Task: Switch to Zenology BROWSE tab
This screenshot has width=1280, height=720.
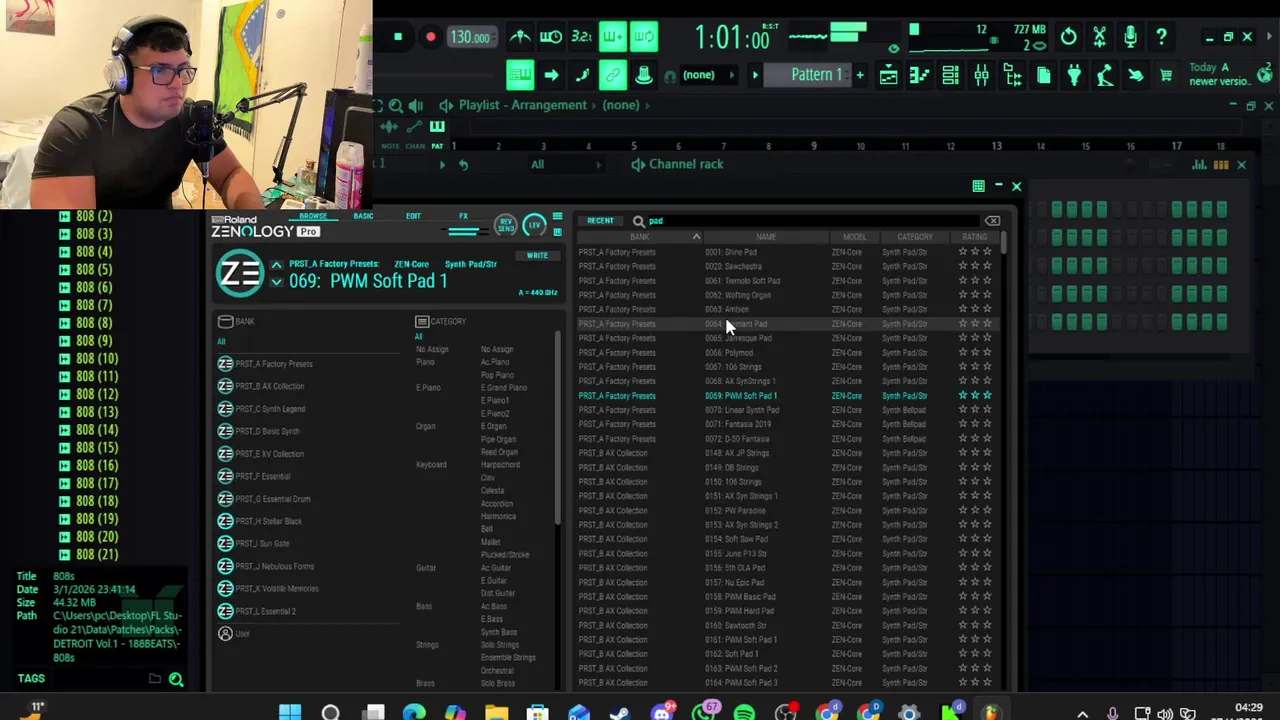Action: click(313, 216)
